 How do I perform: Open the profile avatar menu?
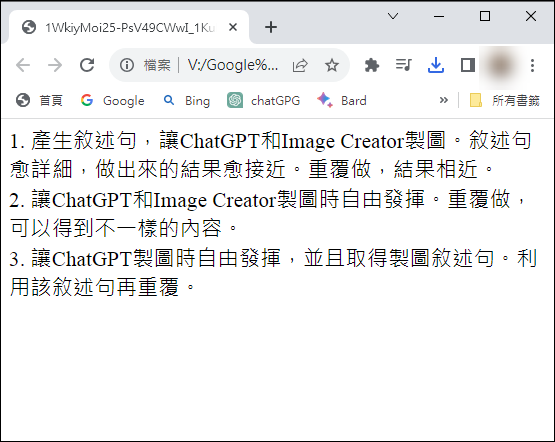(500, 65)
